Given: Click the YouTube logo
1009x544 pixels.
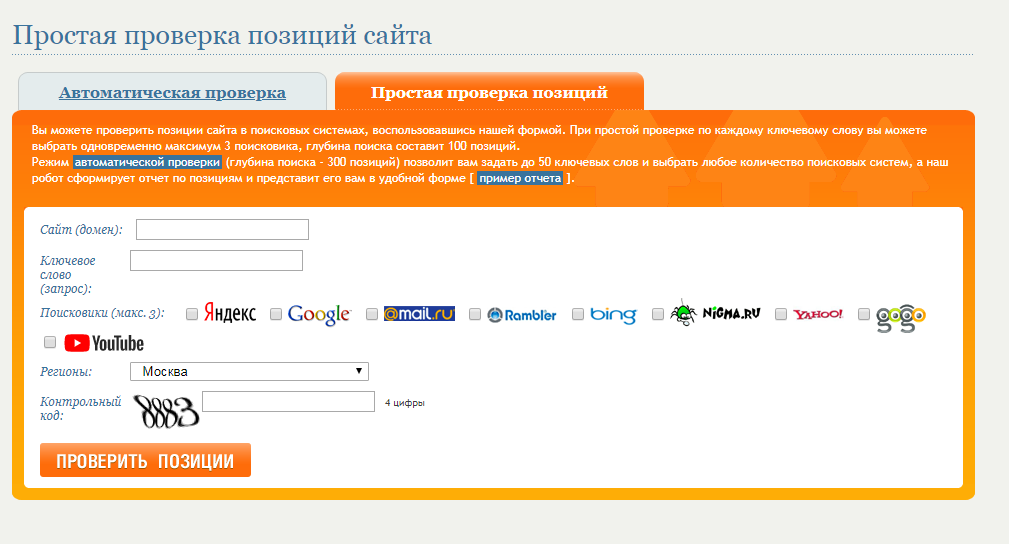Looking at the screenshot, I should coord(104,343).
